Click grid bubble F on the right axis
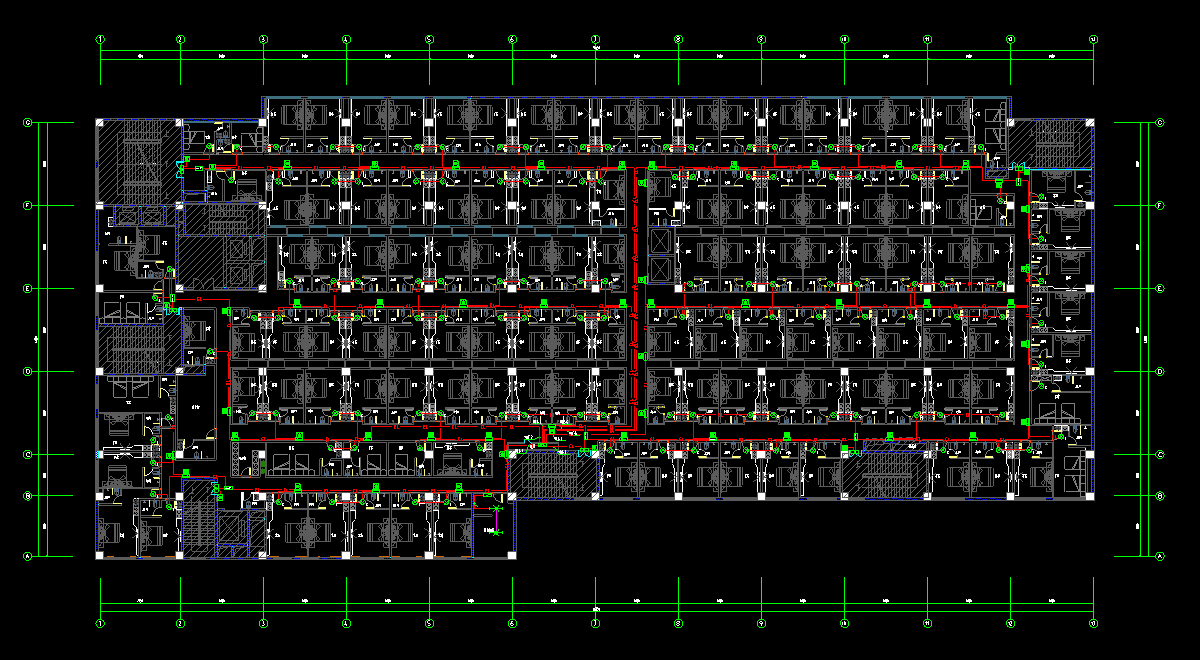Screen dimensions: 1200x660 (x=1160, y=206)
